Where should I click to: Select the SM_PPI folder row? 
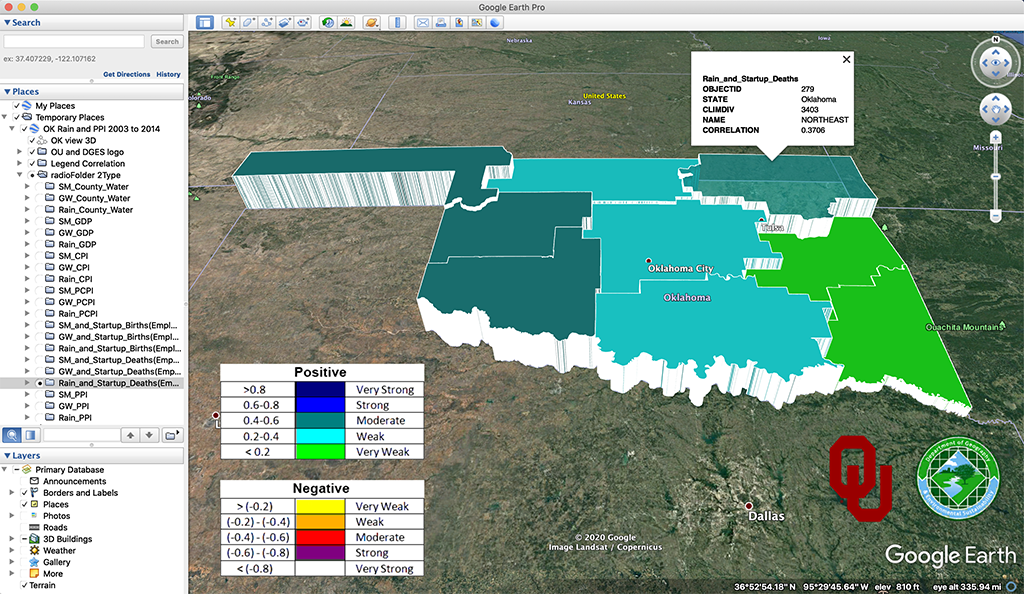(72, 395)
